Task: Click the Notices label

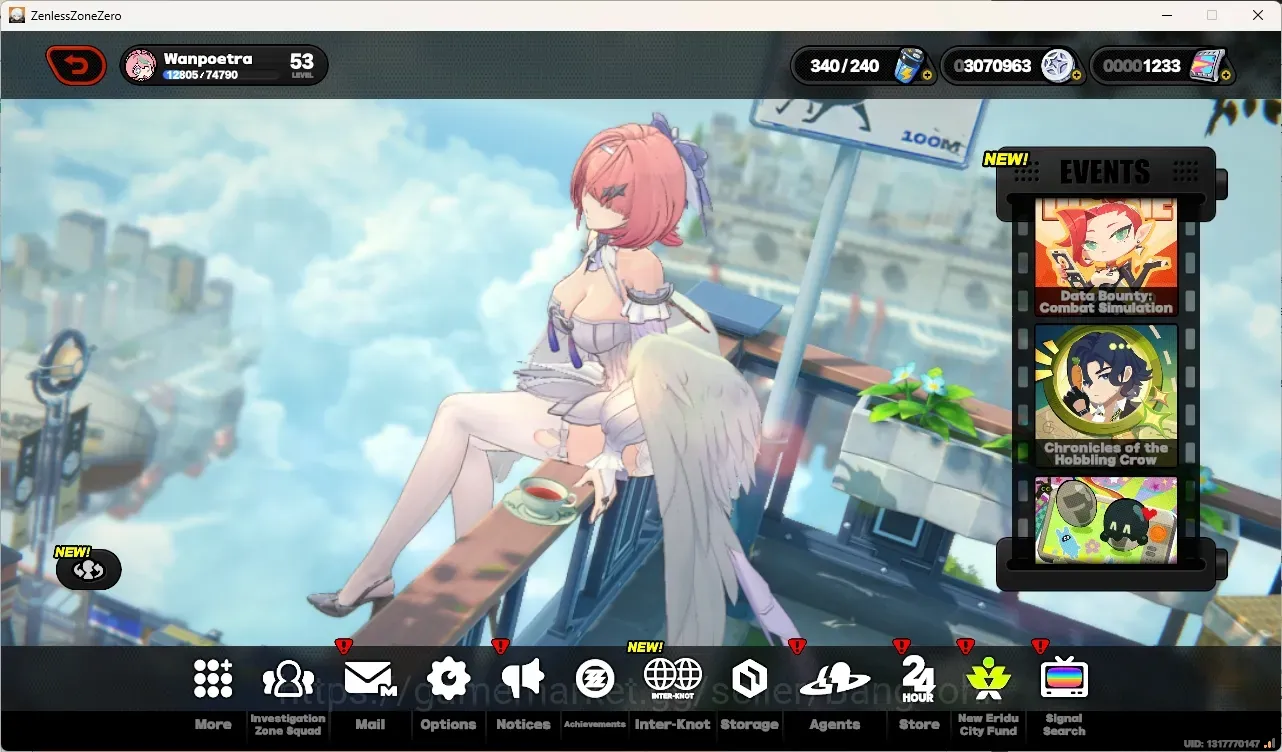Action: coord(523,725)
